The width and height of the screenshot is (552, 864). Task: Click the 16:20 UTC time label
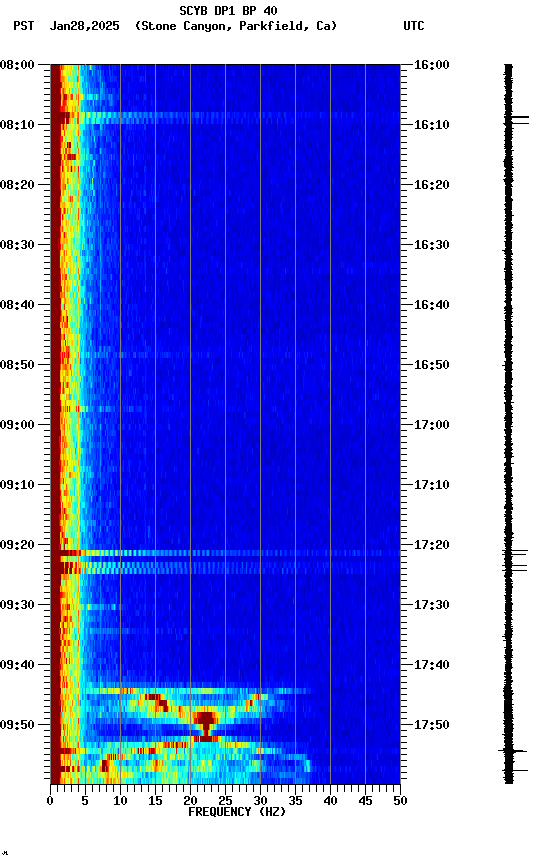point(431,185)
